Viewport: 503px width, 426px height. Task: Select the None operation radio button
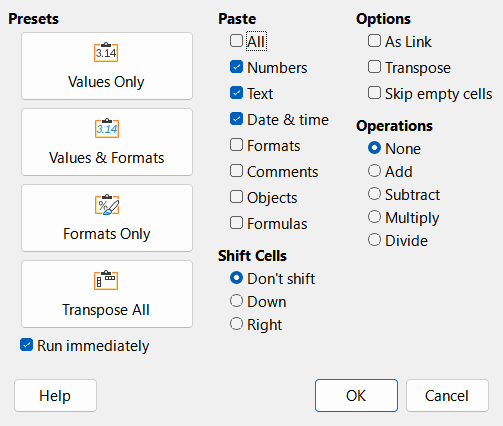[x=374, y=148]
